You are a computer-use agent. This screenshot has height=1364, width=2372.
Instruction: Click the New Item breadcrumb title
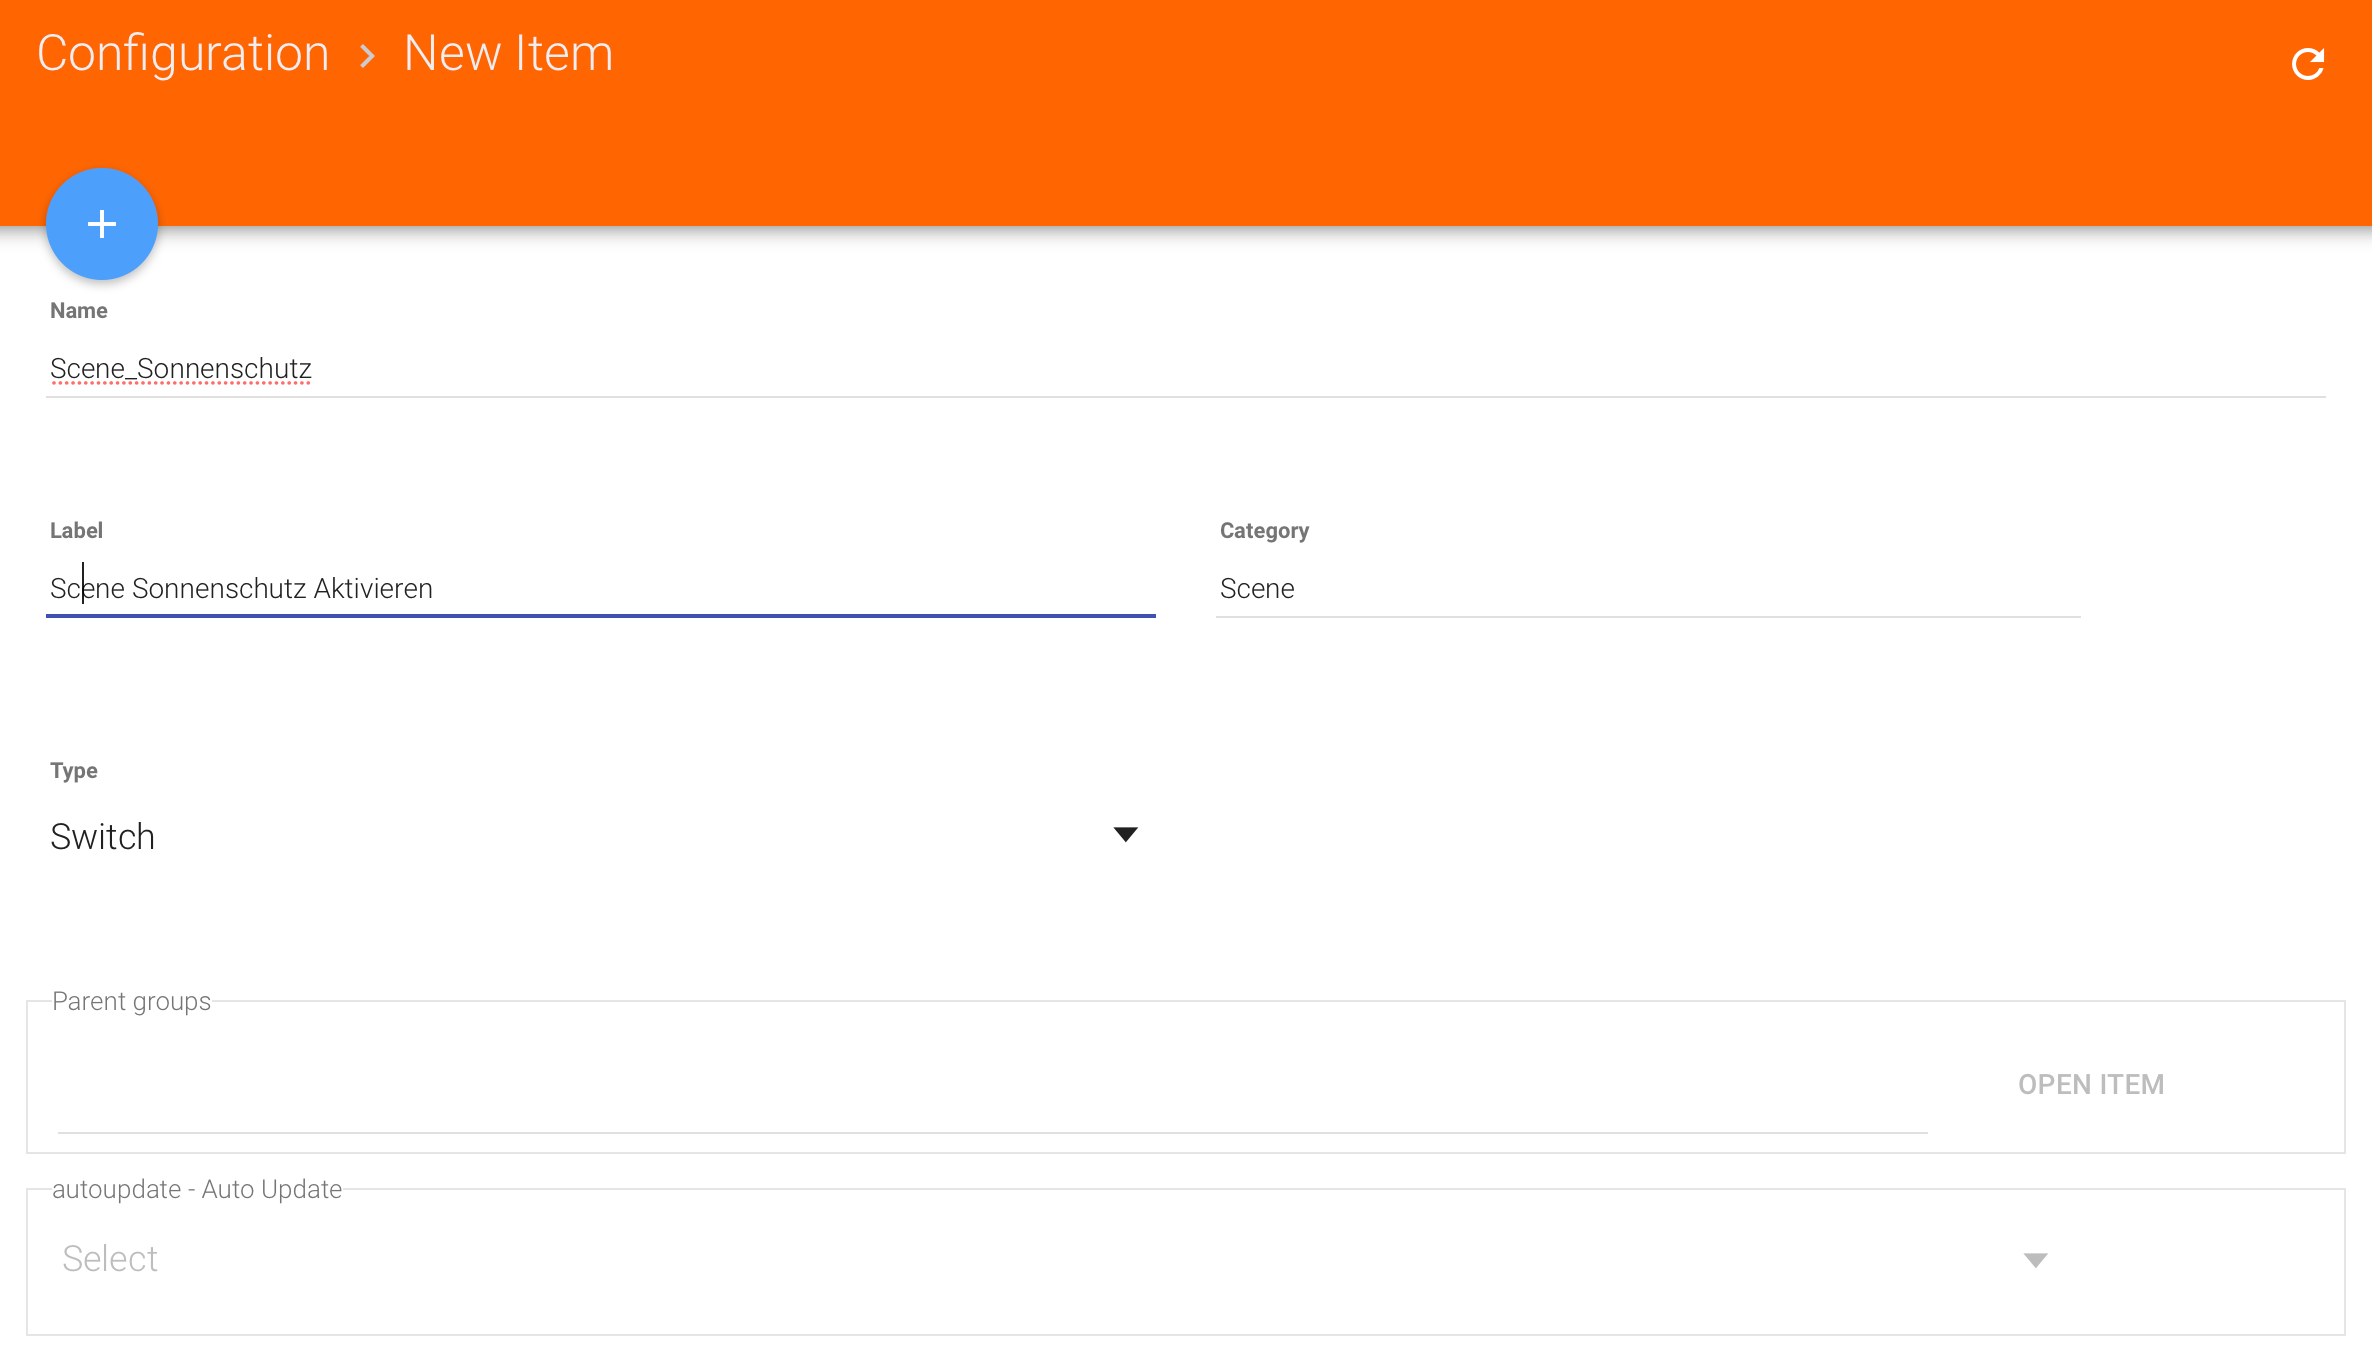pyautogui.click(x=508, y=54)
